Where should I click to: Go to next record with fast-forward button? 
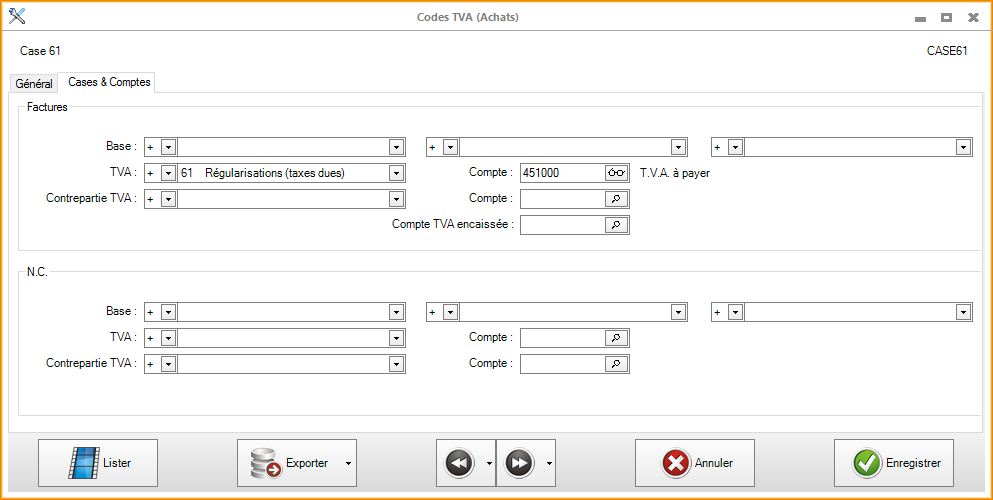pyautogui.click(x=519, y=463)
